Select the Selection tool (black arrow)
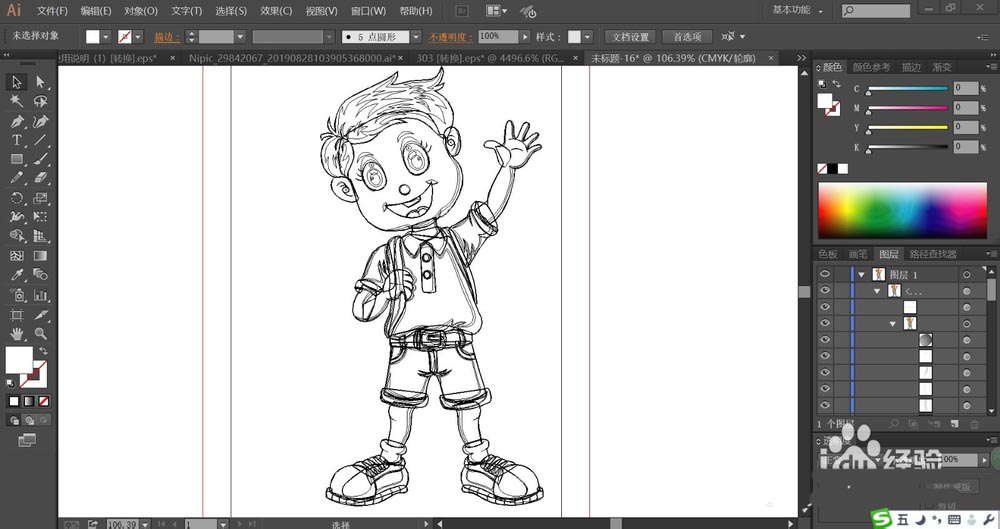1000x529 pixels. [x=17, y=82]
